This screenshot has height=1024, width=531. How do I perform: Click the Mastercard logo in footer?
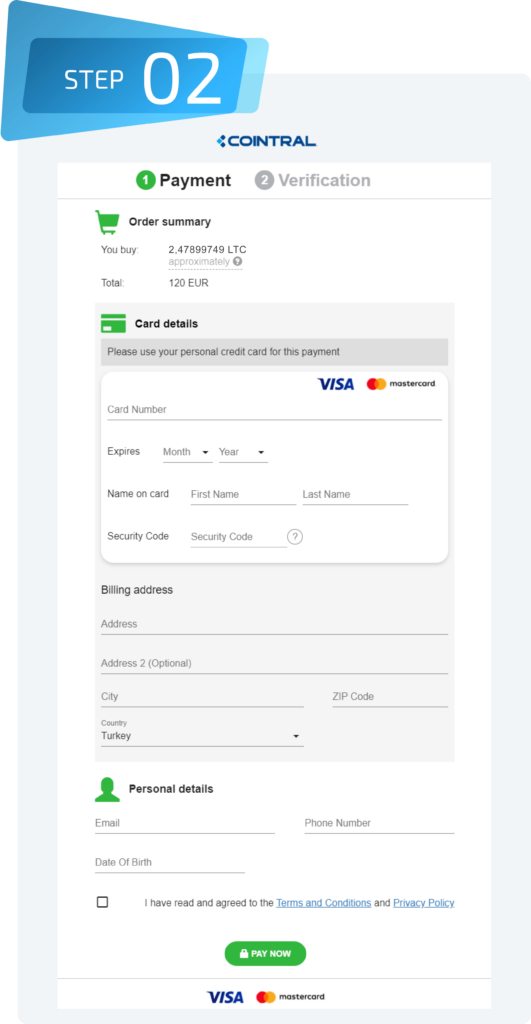pos(290,997)
